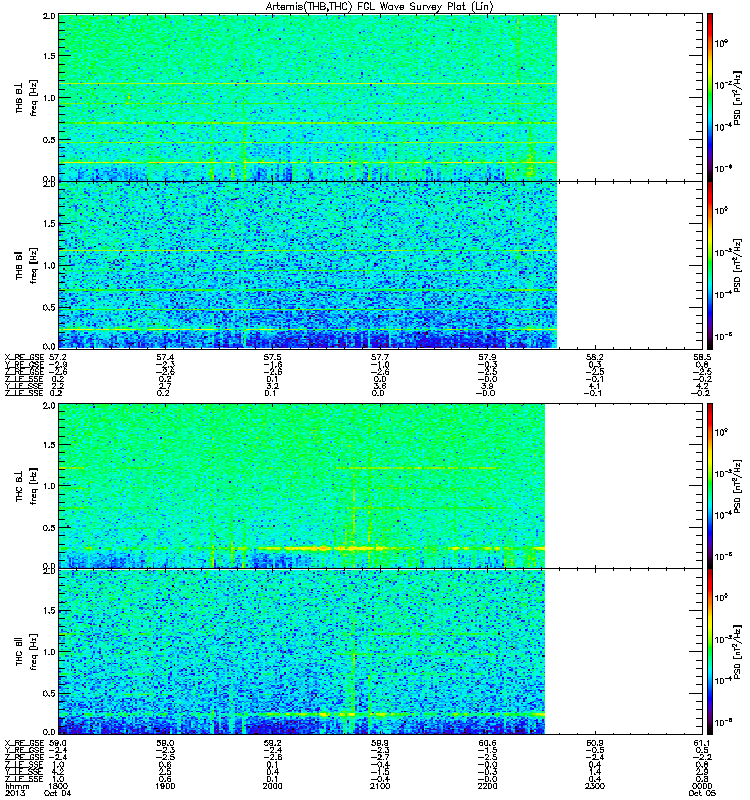Select the 2200 time tick label
This screenshot has width=750, height=800.
[x=487, y=786]
